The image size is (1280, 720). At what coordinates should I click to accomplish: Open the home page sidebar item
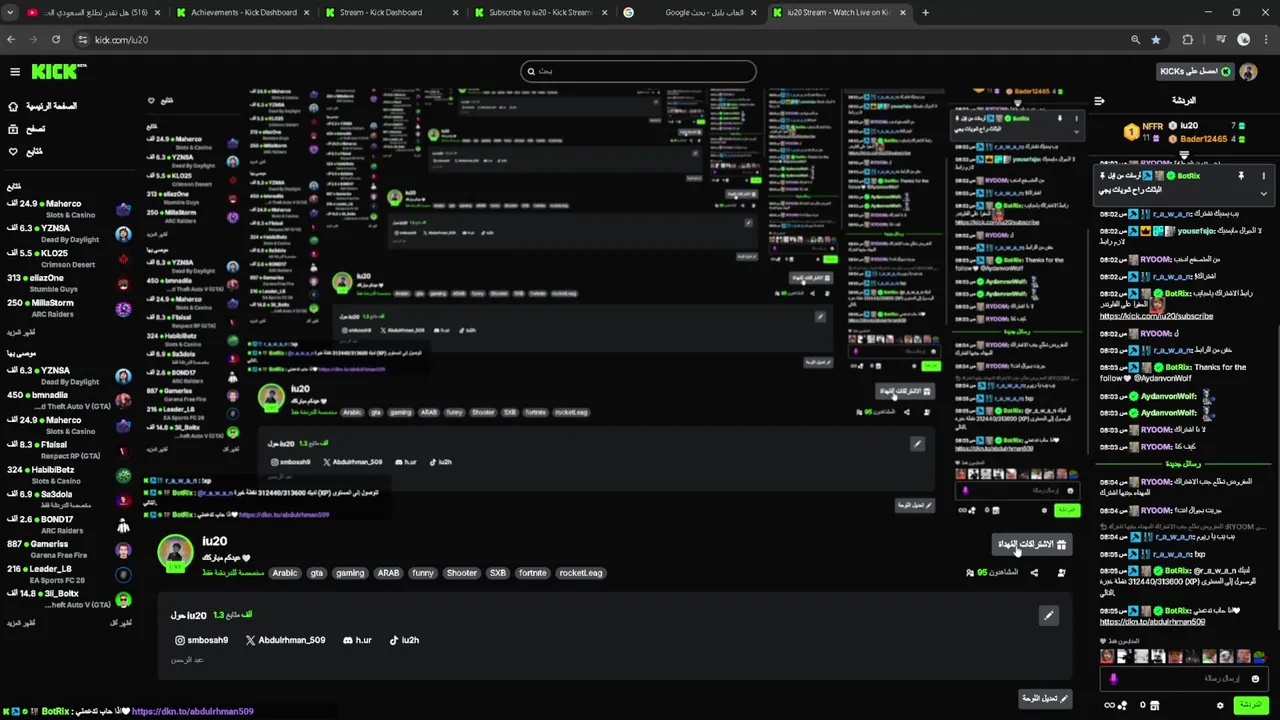(42, 106)
